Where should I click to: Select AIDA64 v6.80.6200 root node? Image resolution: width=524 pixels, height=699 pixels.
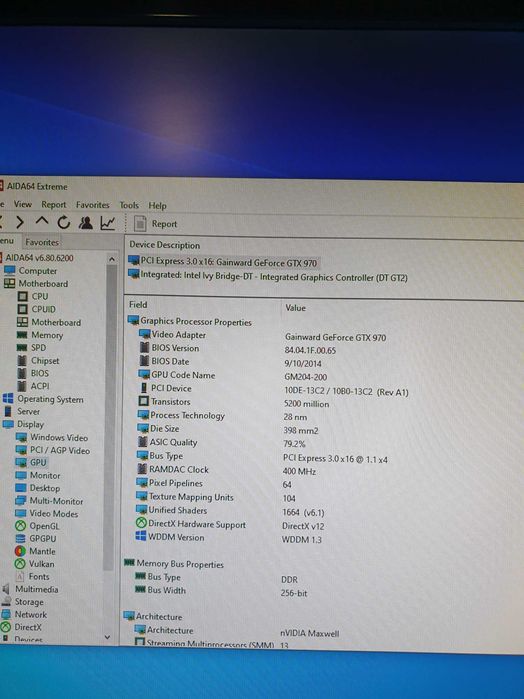click(37, 258)
